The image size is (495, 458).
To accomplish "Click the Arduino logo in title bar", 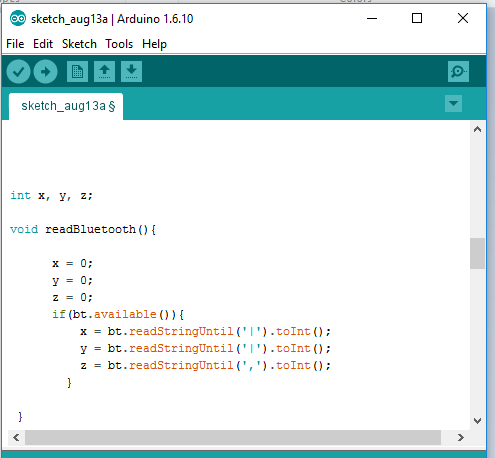I will pyautogui.click(x=18, y=18).
